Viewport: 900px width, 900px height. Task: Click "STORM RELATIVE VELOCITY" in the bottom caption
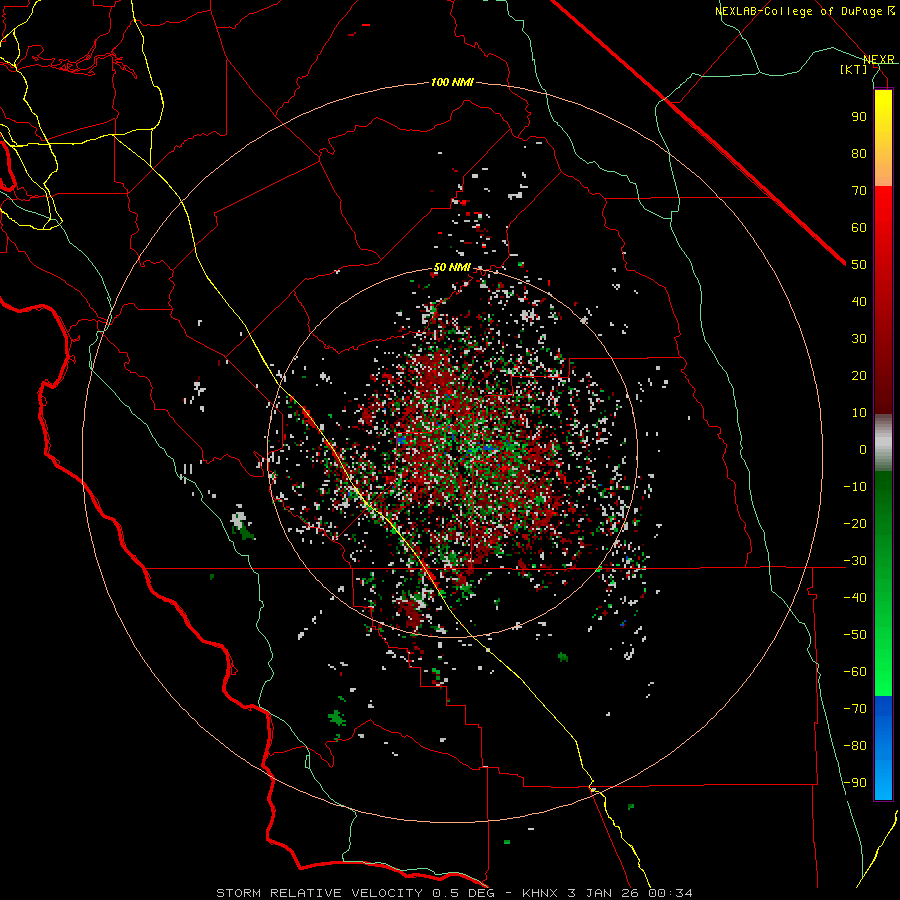320,893
